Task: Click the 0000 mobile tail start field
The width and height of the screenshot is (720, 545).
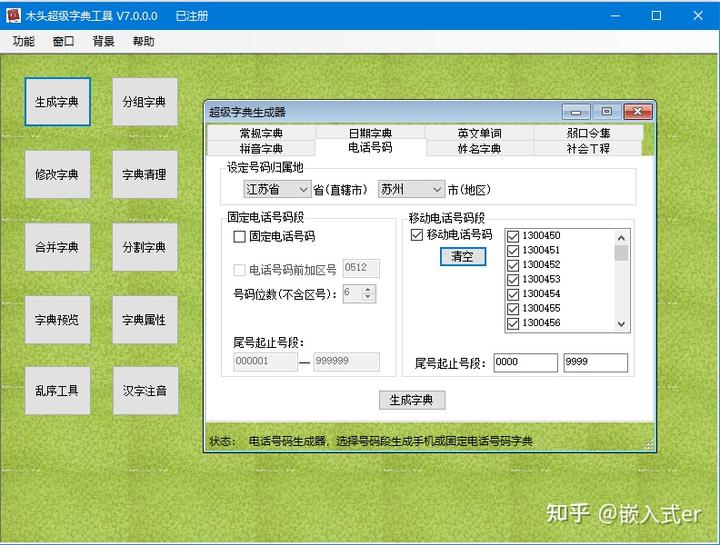Action: [x=526, y=362]
